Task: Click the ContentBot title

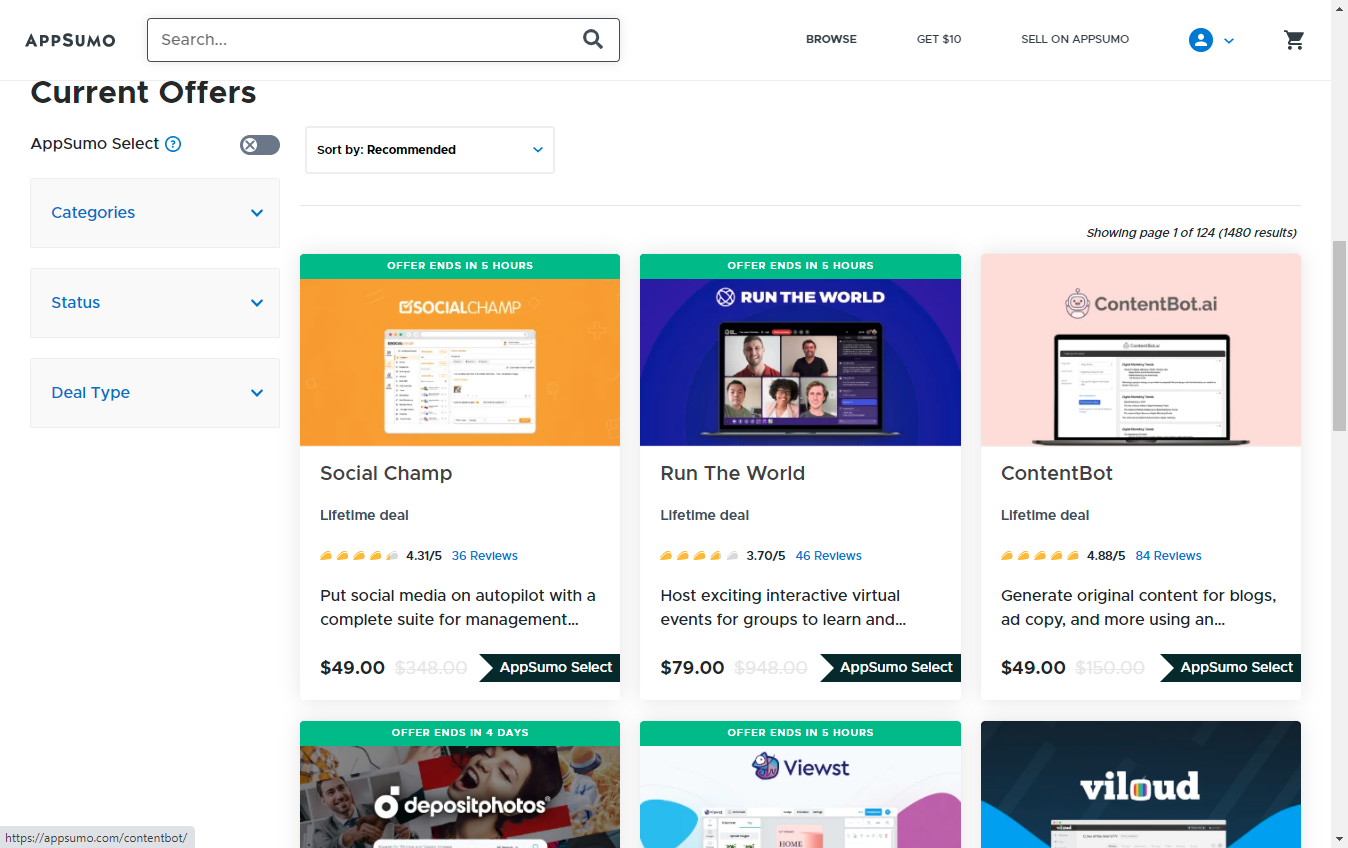Action: 1057,474
